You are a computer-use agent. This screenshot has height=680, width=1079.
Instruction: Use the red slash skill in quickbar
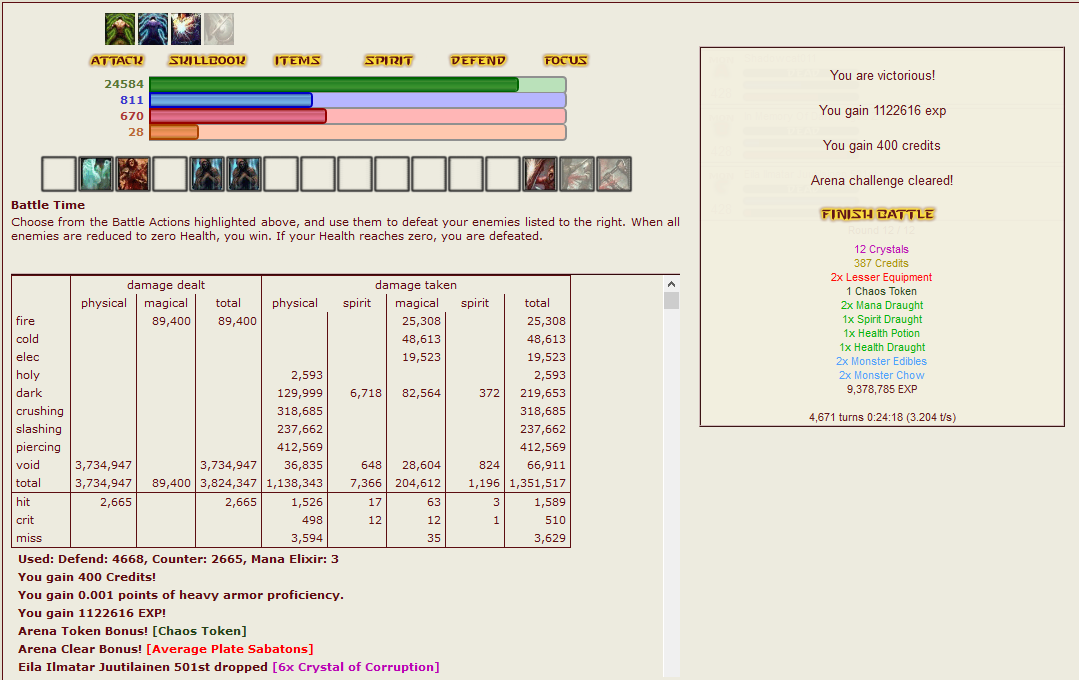pos(540,174)
